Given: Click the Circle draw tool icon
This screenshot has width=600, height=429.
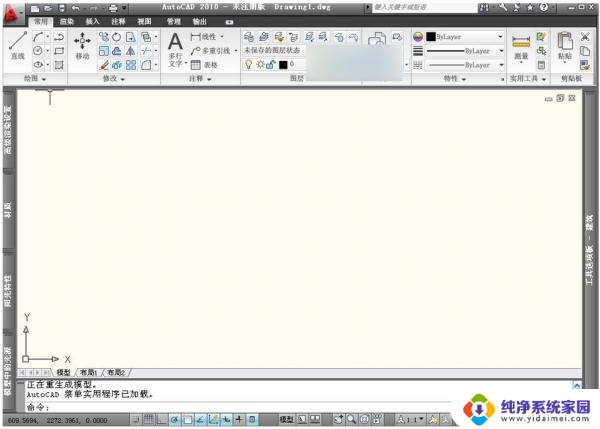Looking at the screenshot, I should [38, 51].
